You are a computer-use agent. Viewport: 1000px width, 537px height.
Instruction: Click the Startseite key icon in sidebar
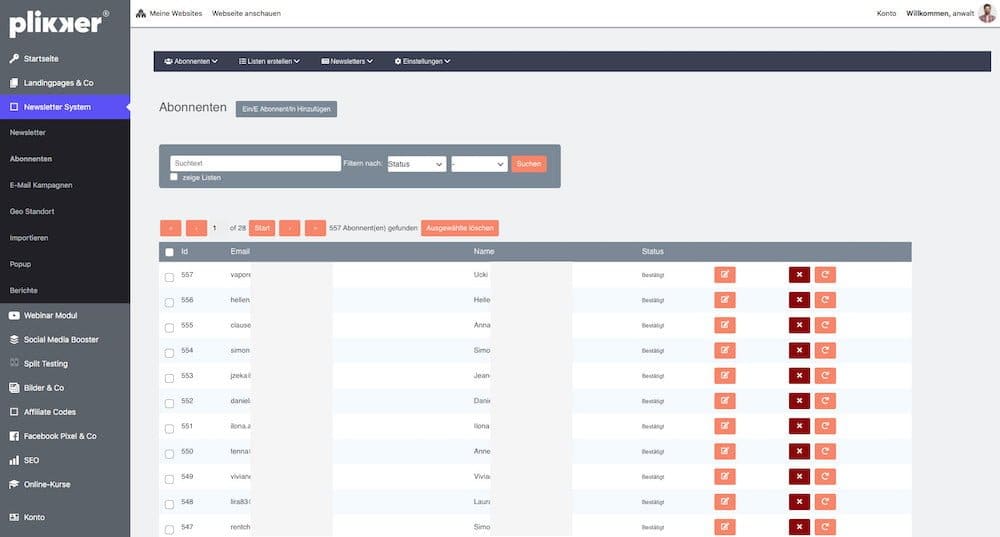(x=14, y=59)
